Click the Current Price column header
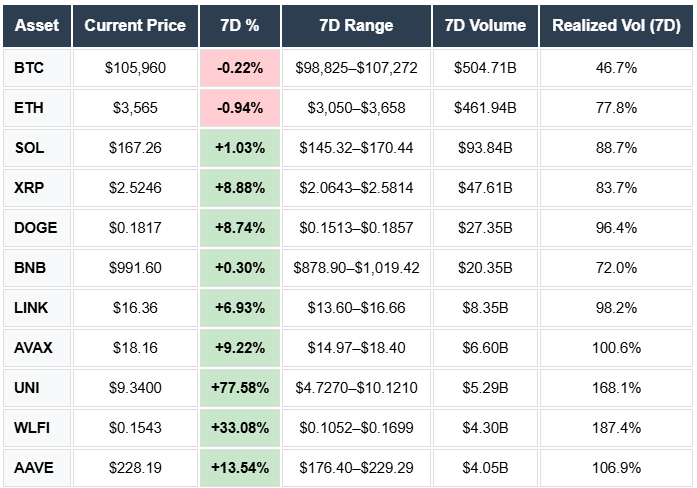697x488 pixels. click(x=135, y=26)
